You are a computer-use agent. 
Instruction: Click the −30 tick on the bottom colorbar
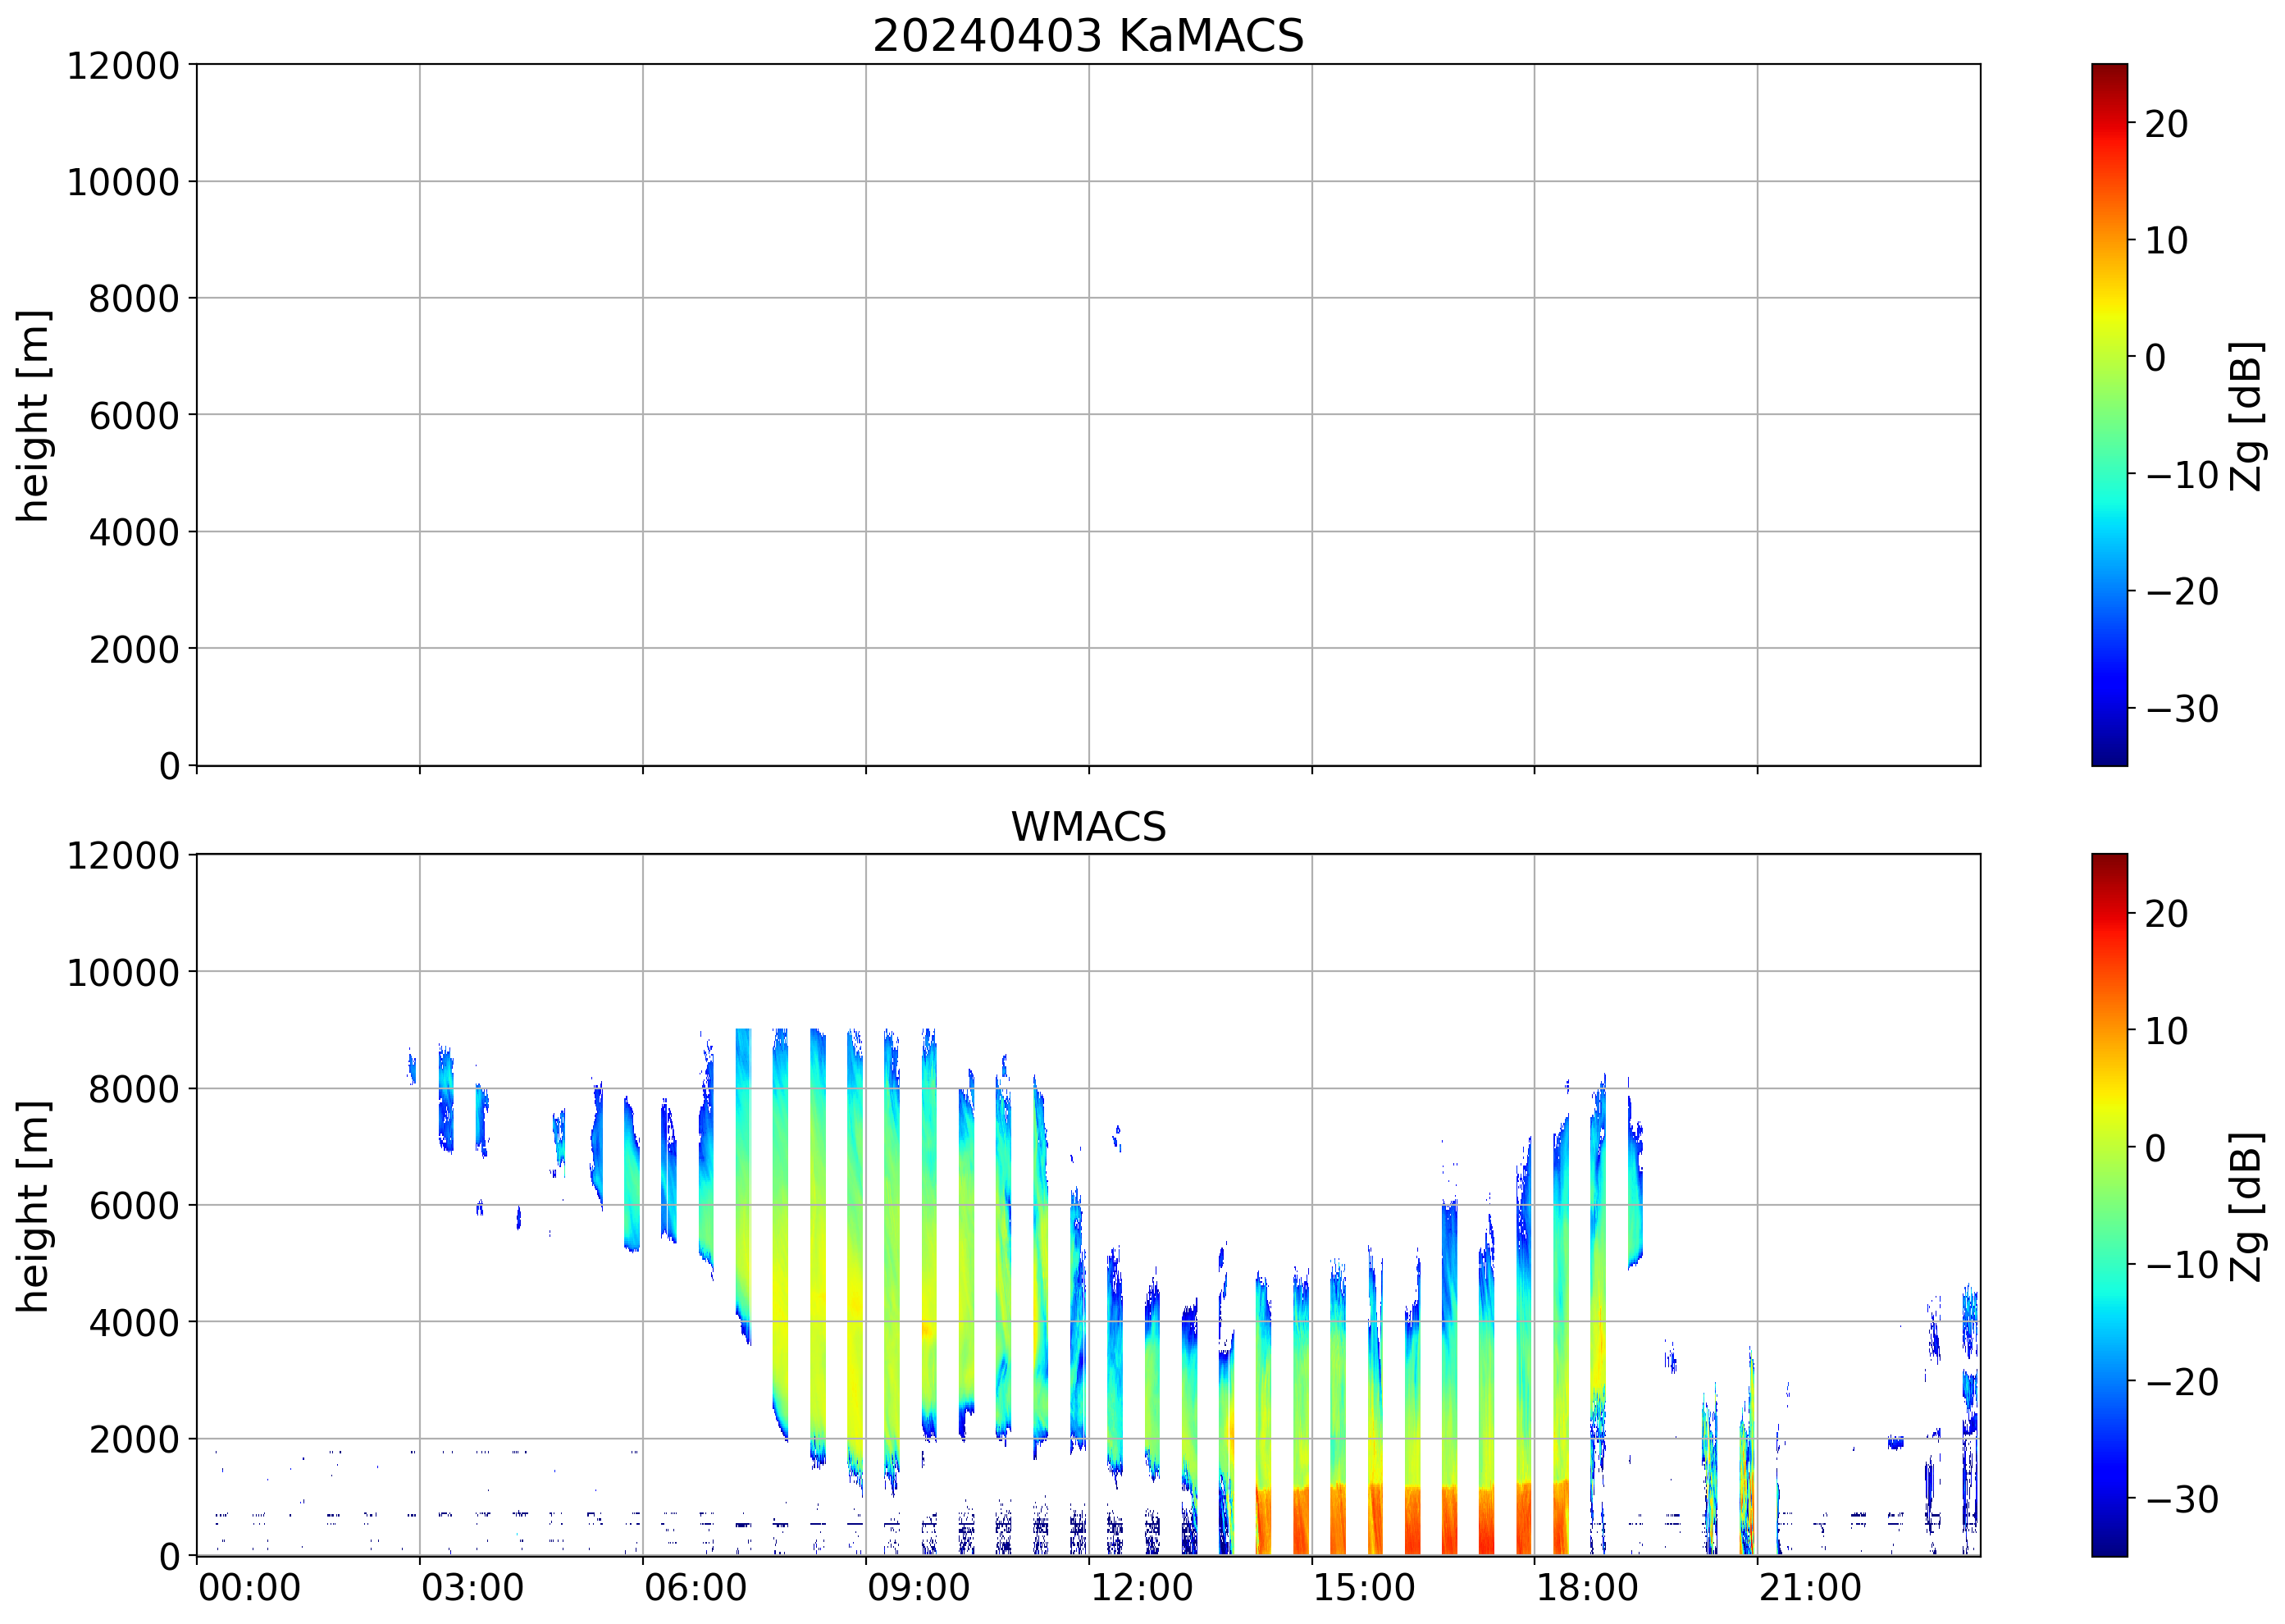coord(2182,1499)
